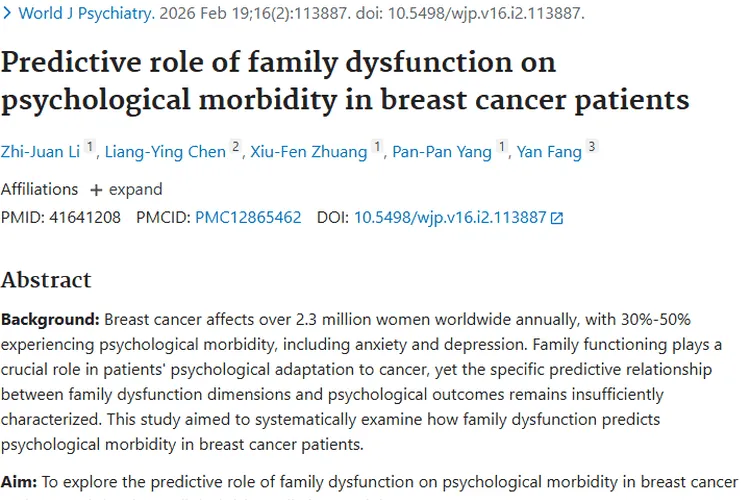Open author Yan Fang's link
The image size is (750, 500).
(549, 151)
